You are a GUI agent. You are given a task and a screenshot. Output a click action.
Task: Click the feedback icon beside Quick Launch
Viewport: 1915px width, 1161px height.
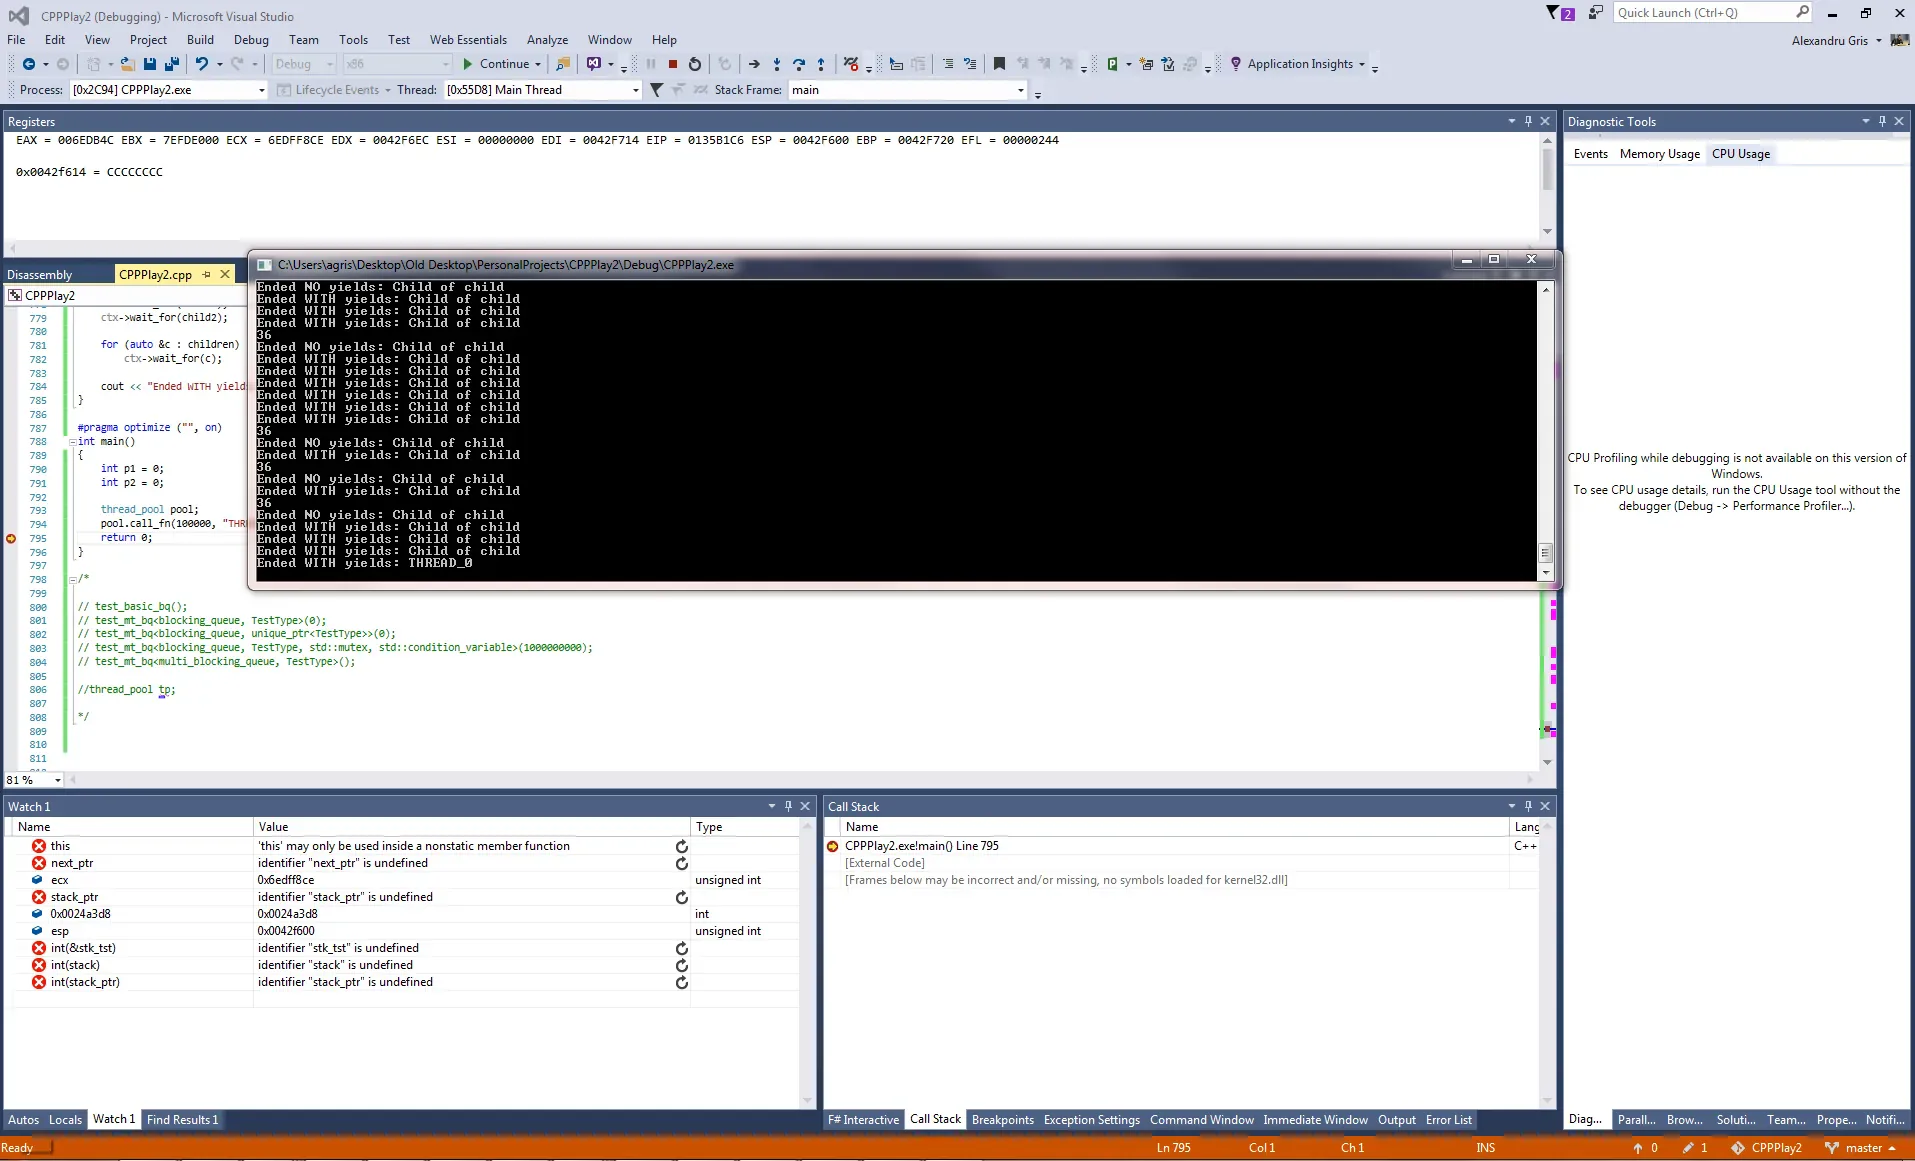1596,13
